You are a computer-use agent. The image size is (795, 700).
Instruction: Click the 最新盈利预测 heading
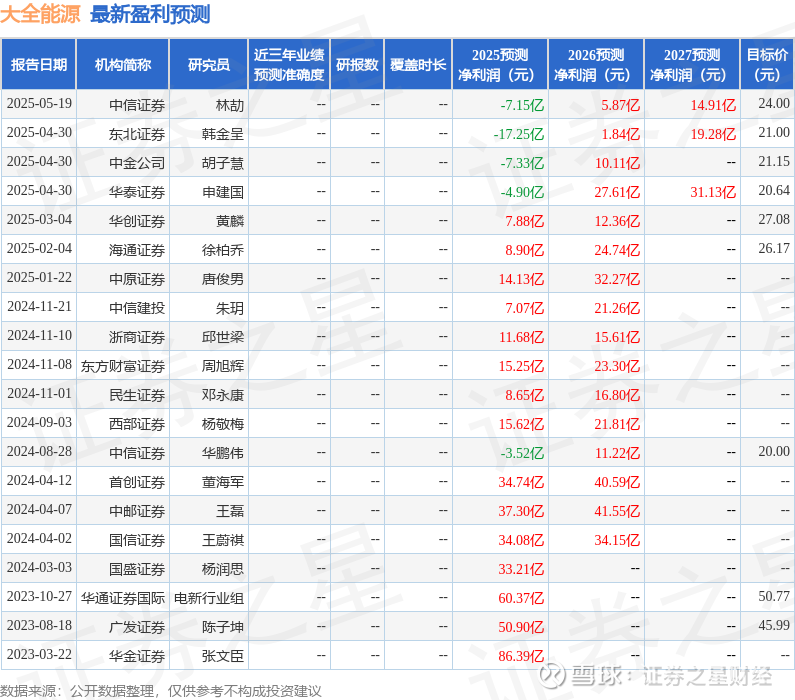click(150, 14)
